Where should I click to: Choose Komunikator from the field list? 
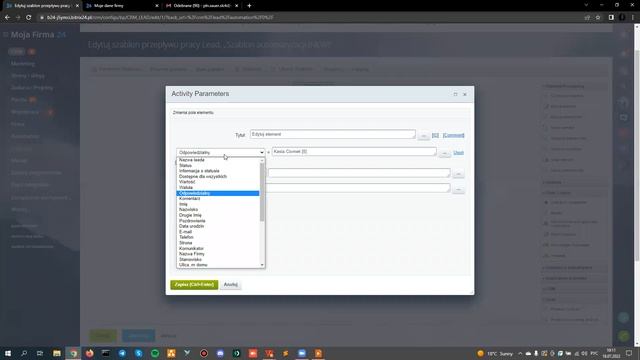coord(218,249)
